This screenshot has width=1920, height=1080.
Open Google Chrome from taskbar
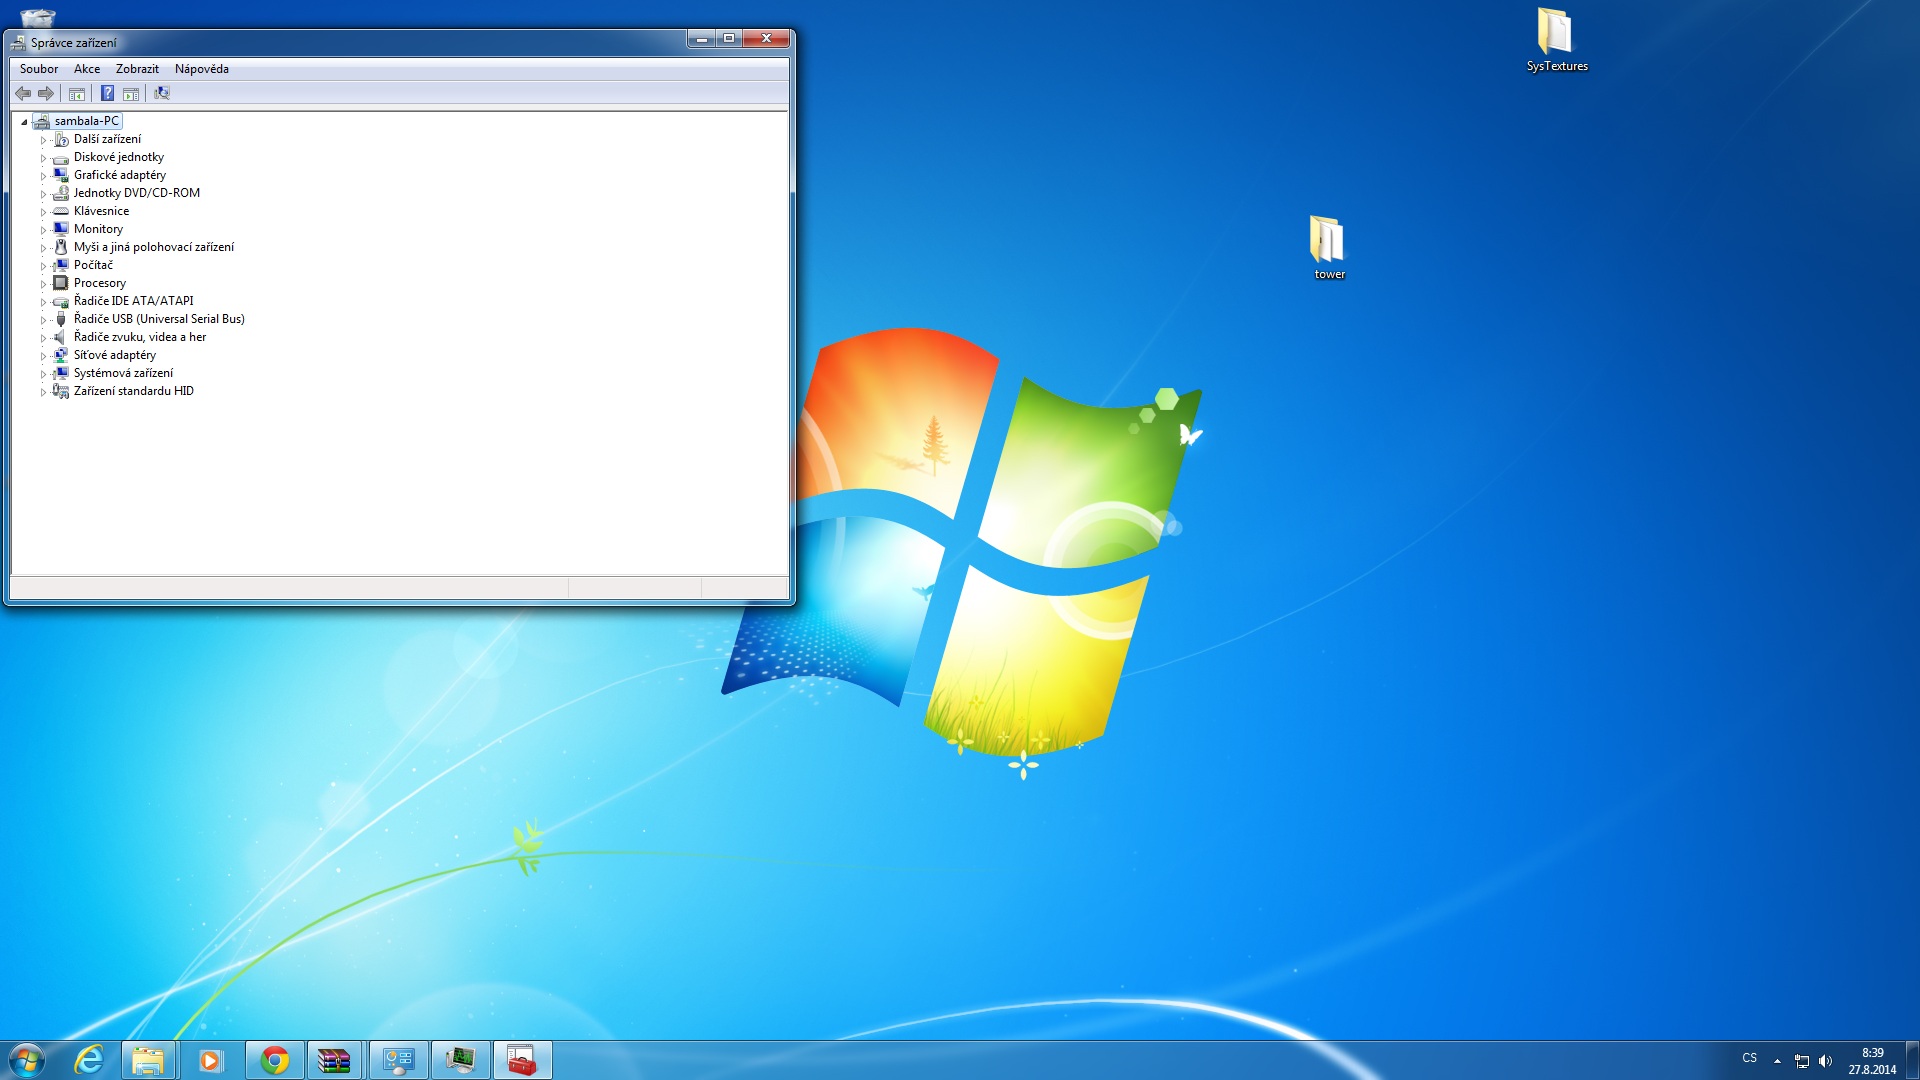[275, 1060]
